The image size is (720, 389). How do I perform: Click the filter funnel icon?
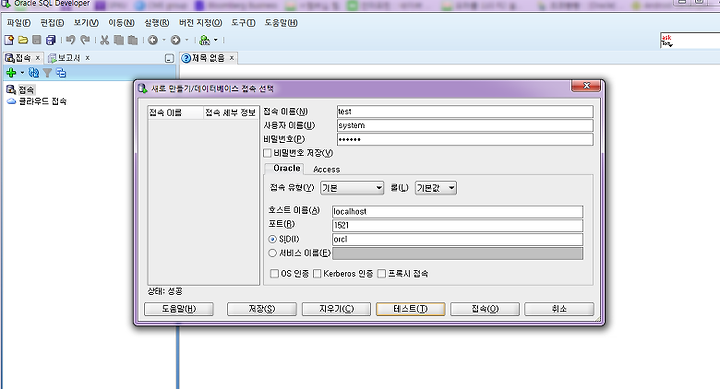pyautogui.click(x=47, y=72)
